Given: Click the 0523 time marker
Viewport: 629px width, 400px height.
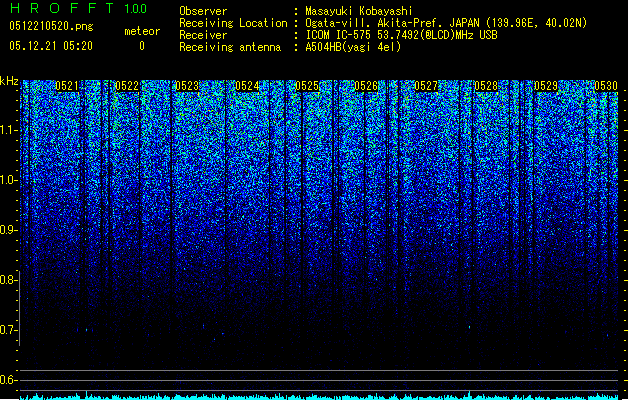Looking at the screenshot, I should click(187, 86).
